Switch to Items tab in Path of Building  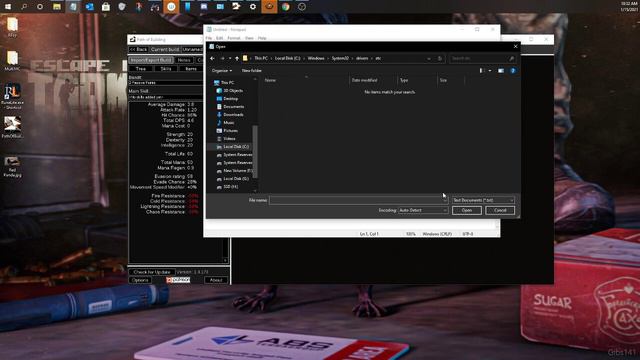191,69
